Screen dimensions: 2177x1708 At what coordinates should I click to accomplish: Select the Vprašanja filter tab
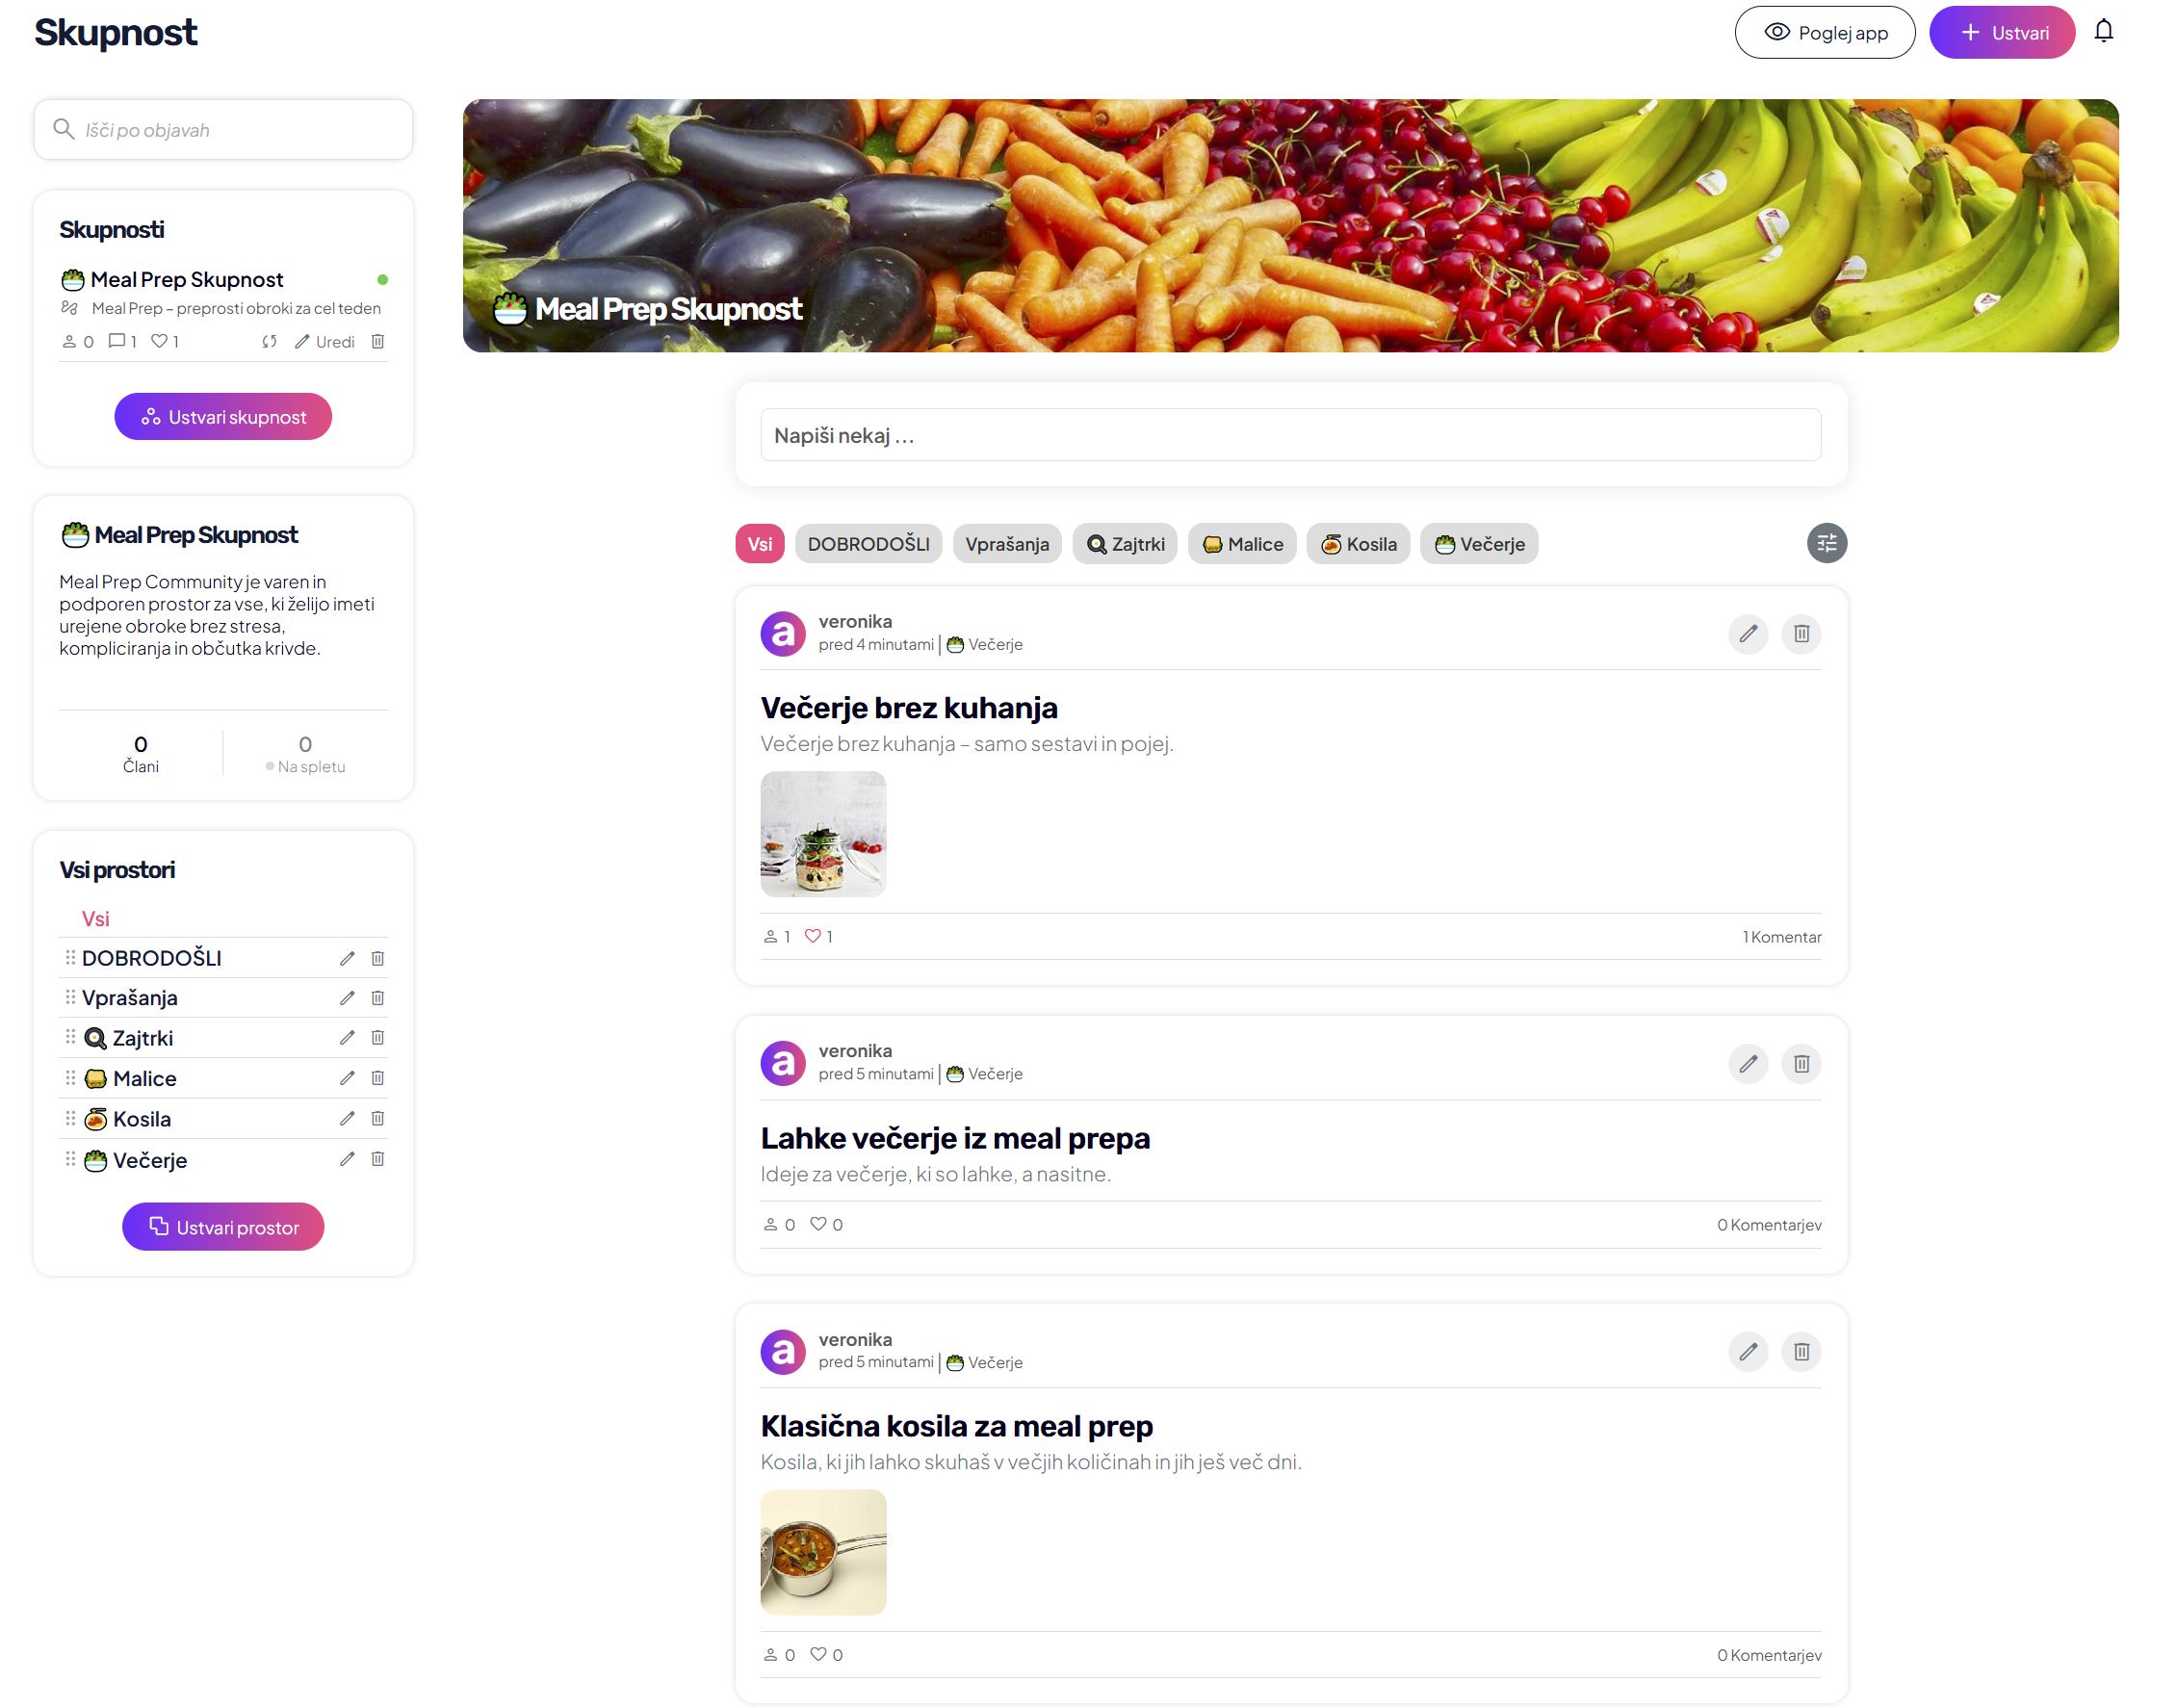point(1006,544)
